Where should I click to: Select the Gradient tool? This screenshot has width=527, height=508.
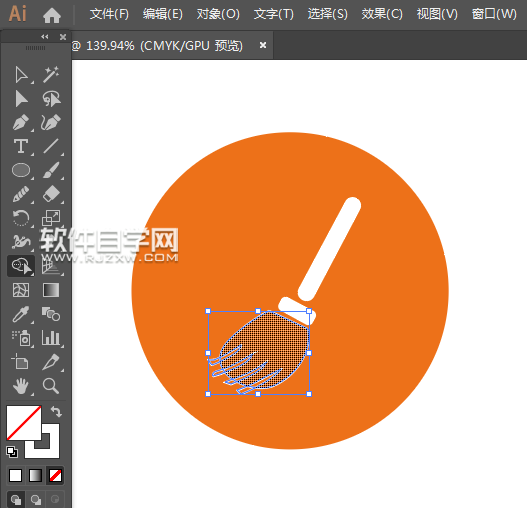pos(51,290)
